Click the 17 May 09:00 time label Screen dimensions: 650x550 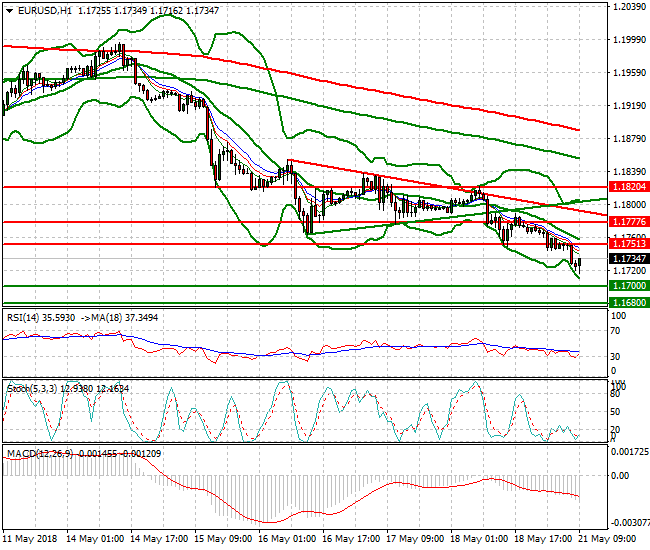415,539
